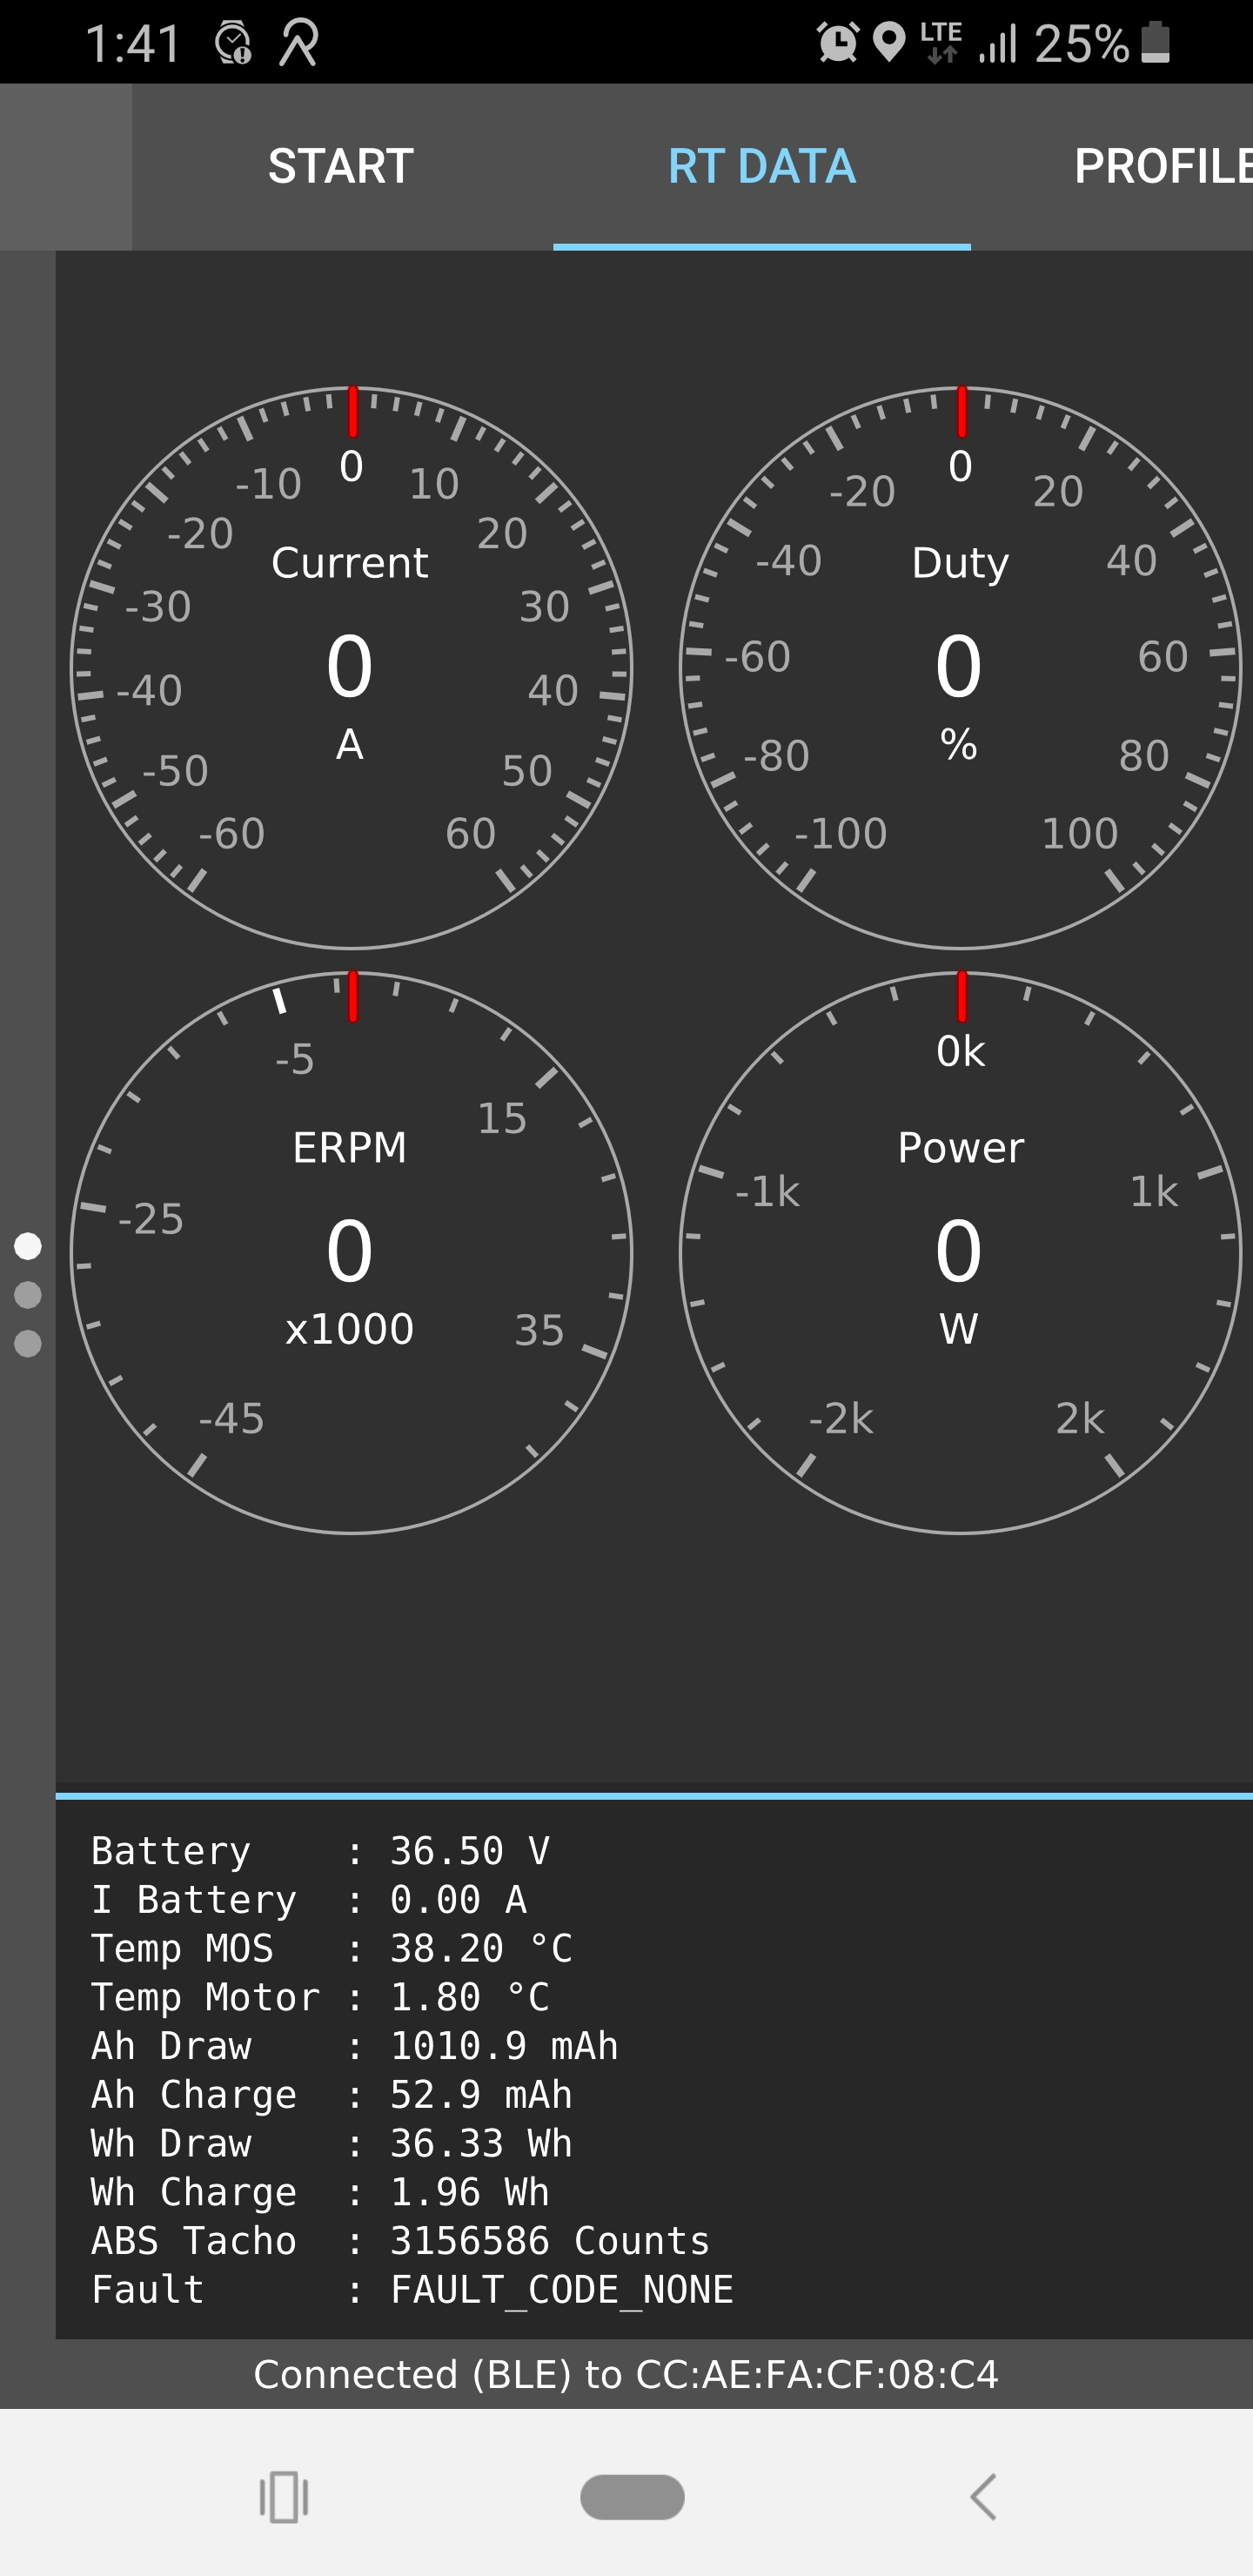Select the RT DATA tab
The width and height of the screenshot is (1253, 2576).
(x=761, y=166)
